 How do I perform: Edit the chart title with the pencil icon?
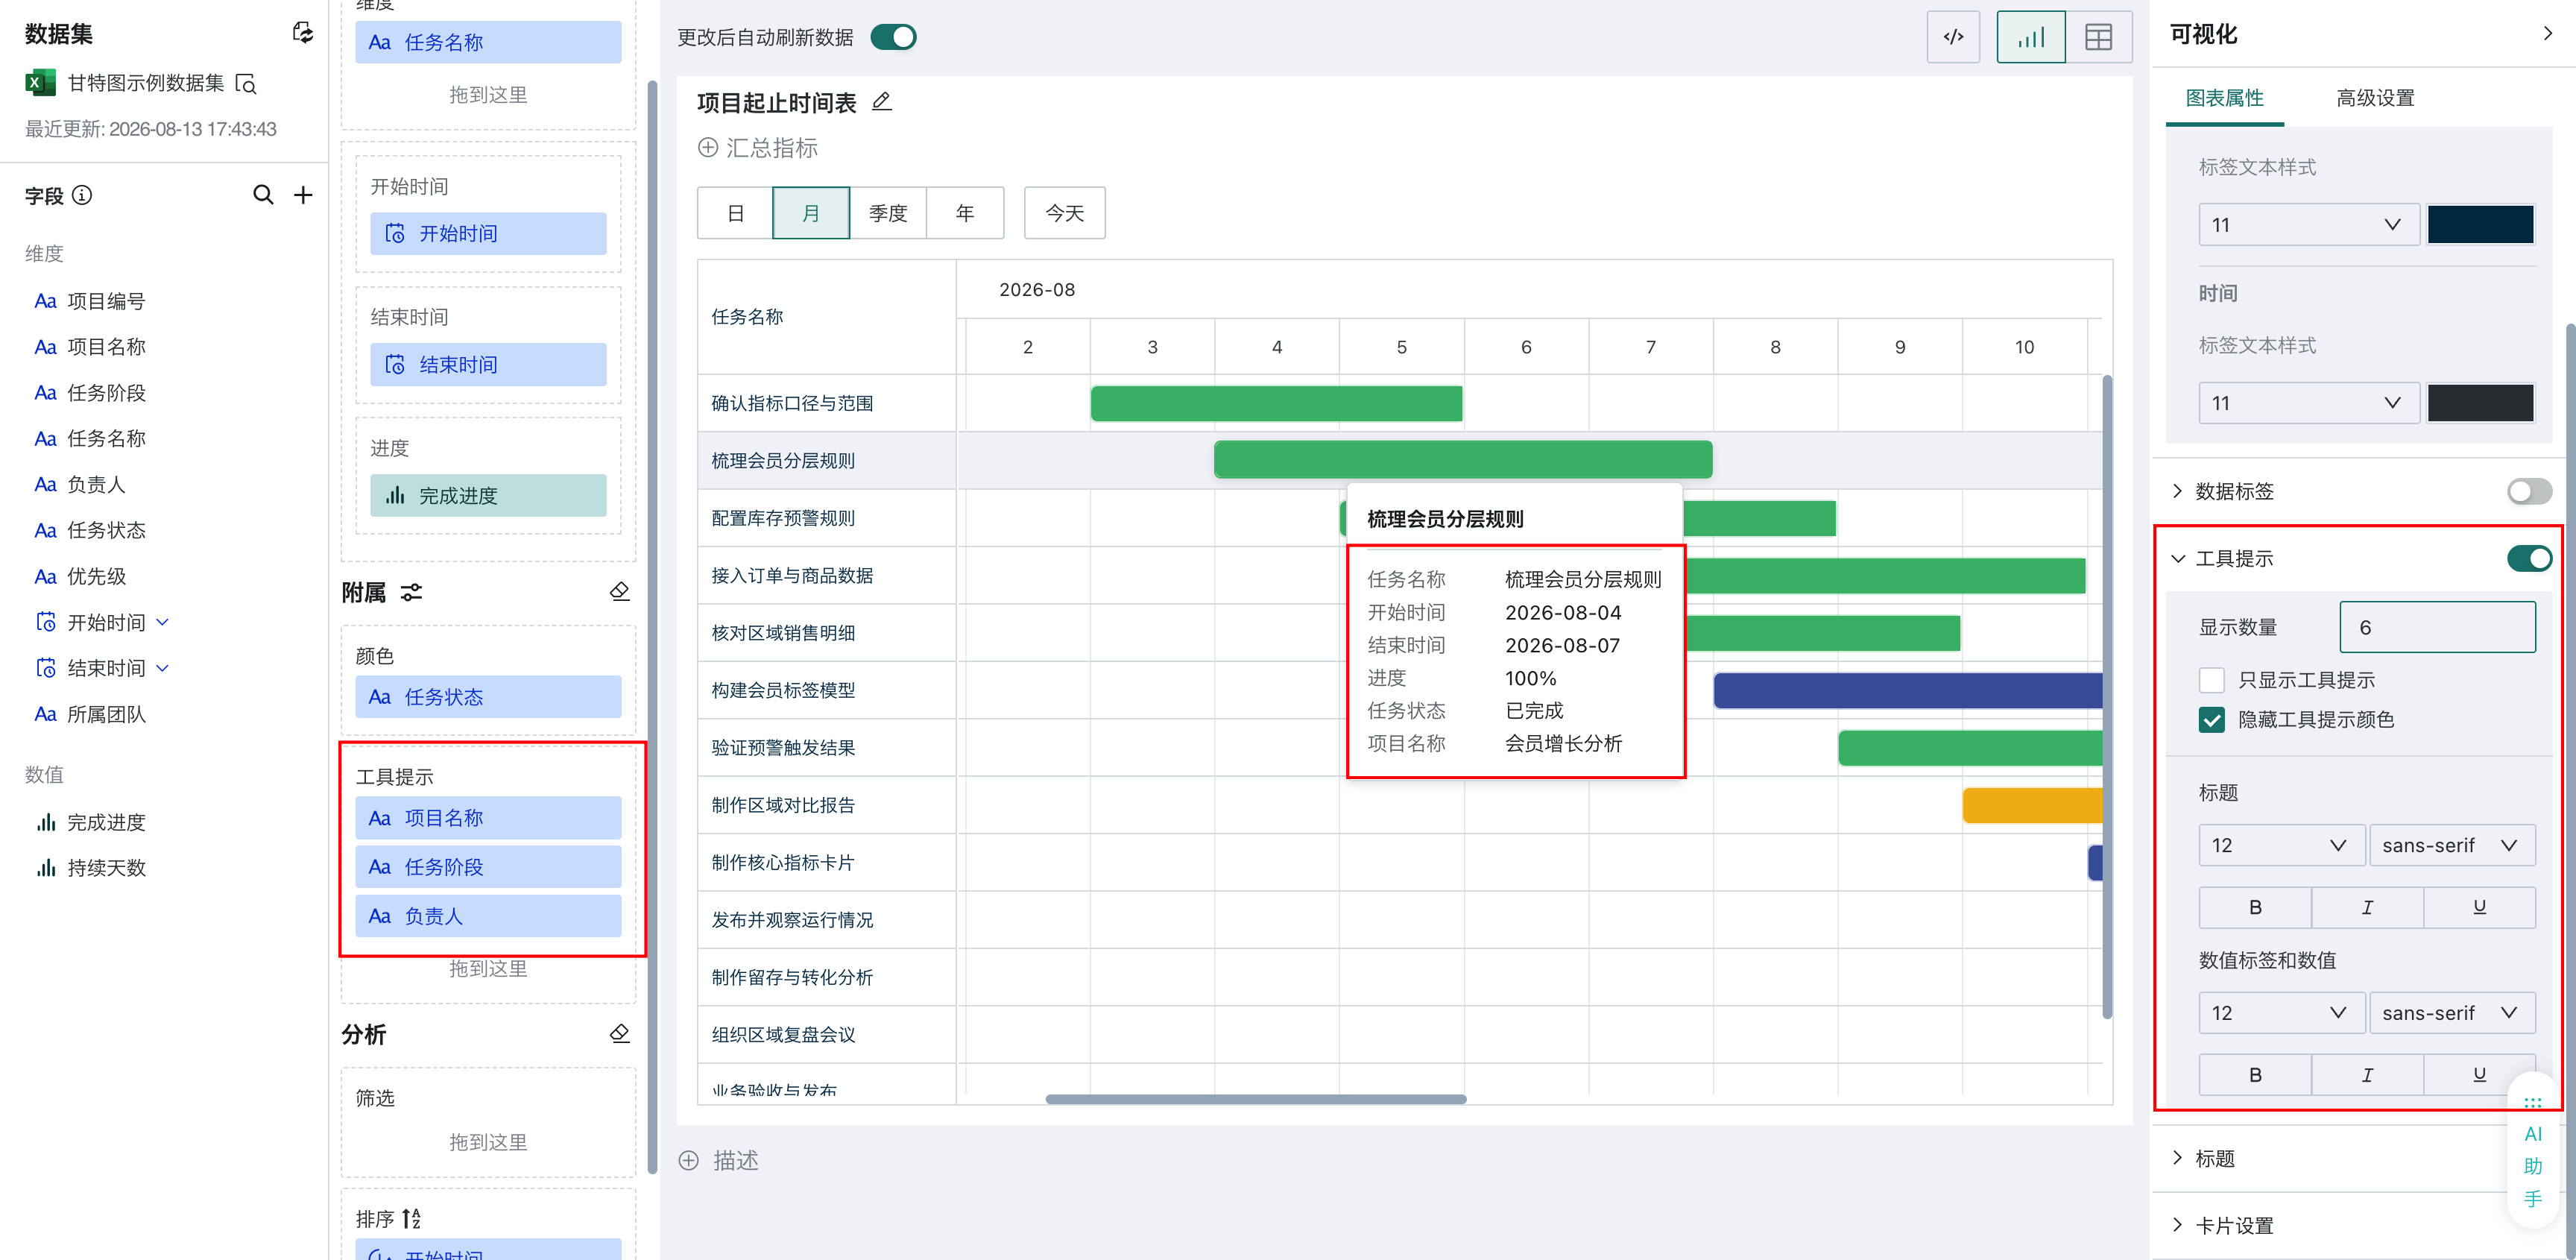pos(881,102)
